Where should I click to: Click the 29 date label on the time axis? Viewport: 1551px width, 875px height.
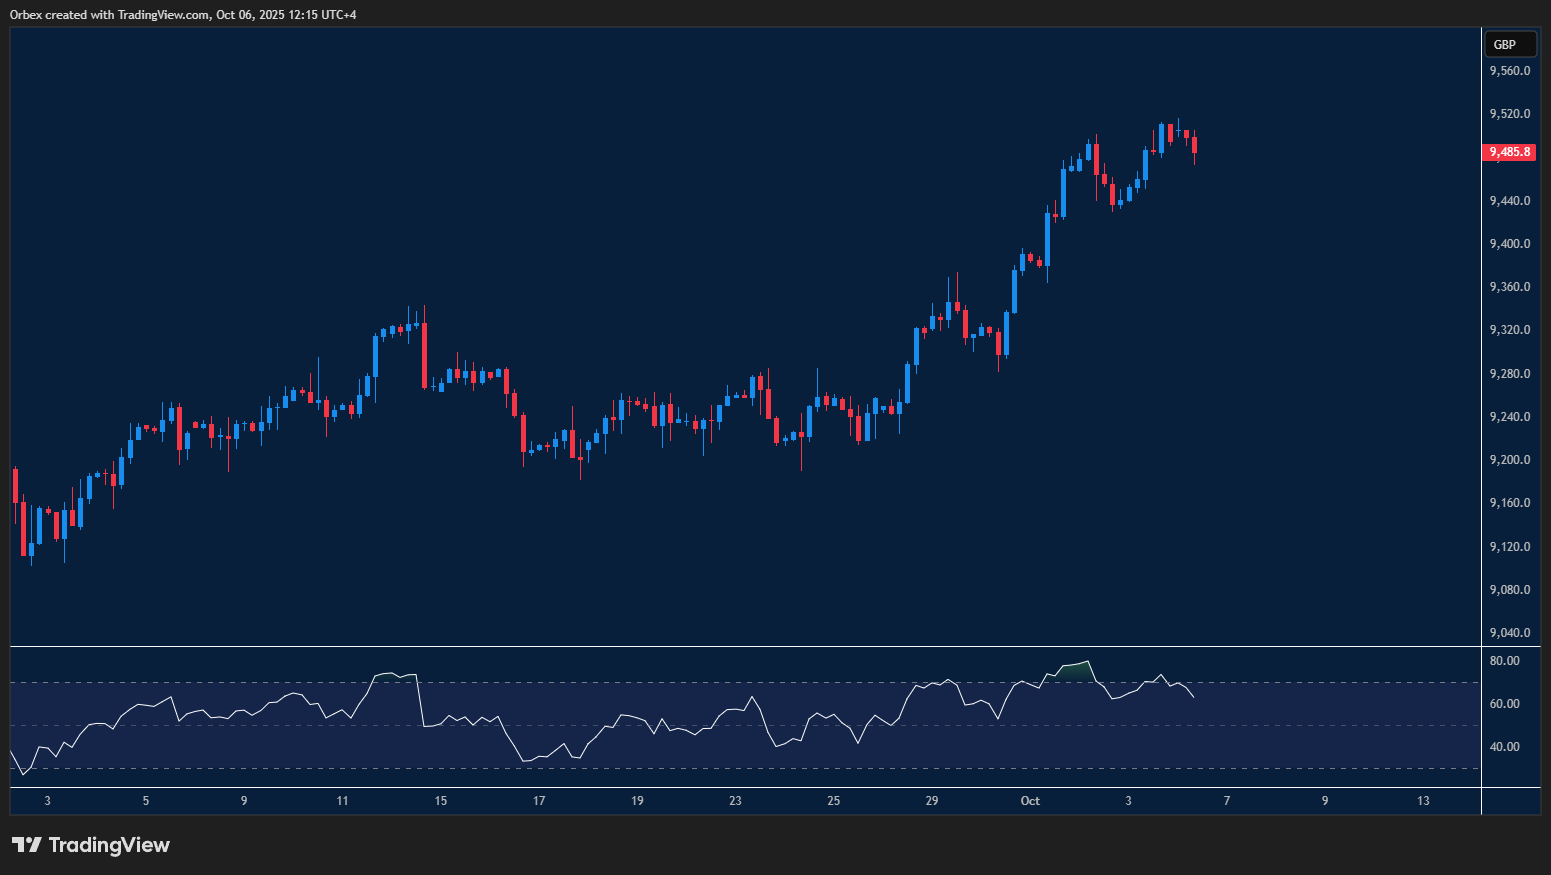(x=932, y=801)
